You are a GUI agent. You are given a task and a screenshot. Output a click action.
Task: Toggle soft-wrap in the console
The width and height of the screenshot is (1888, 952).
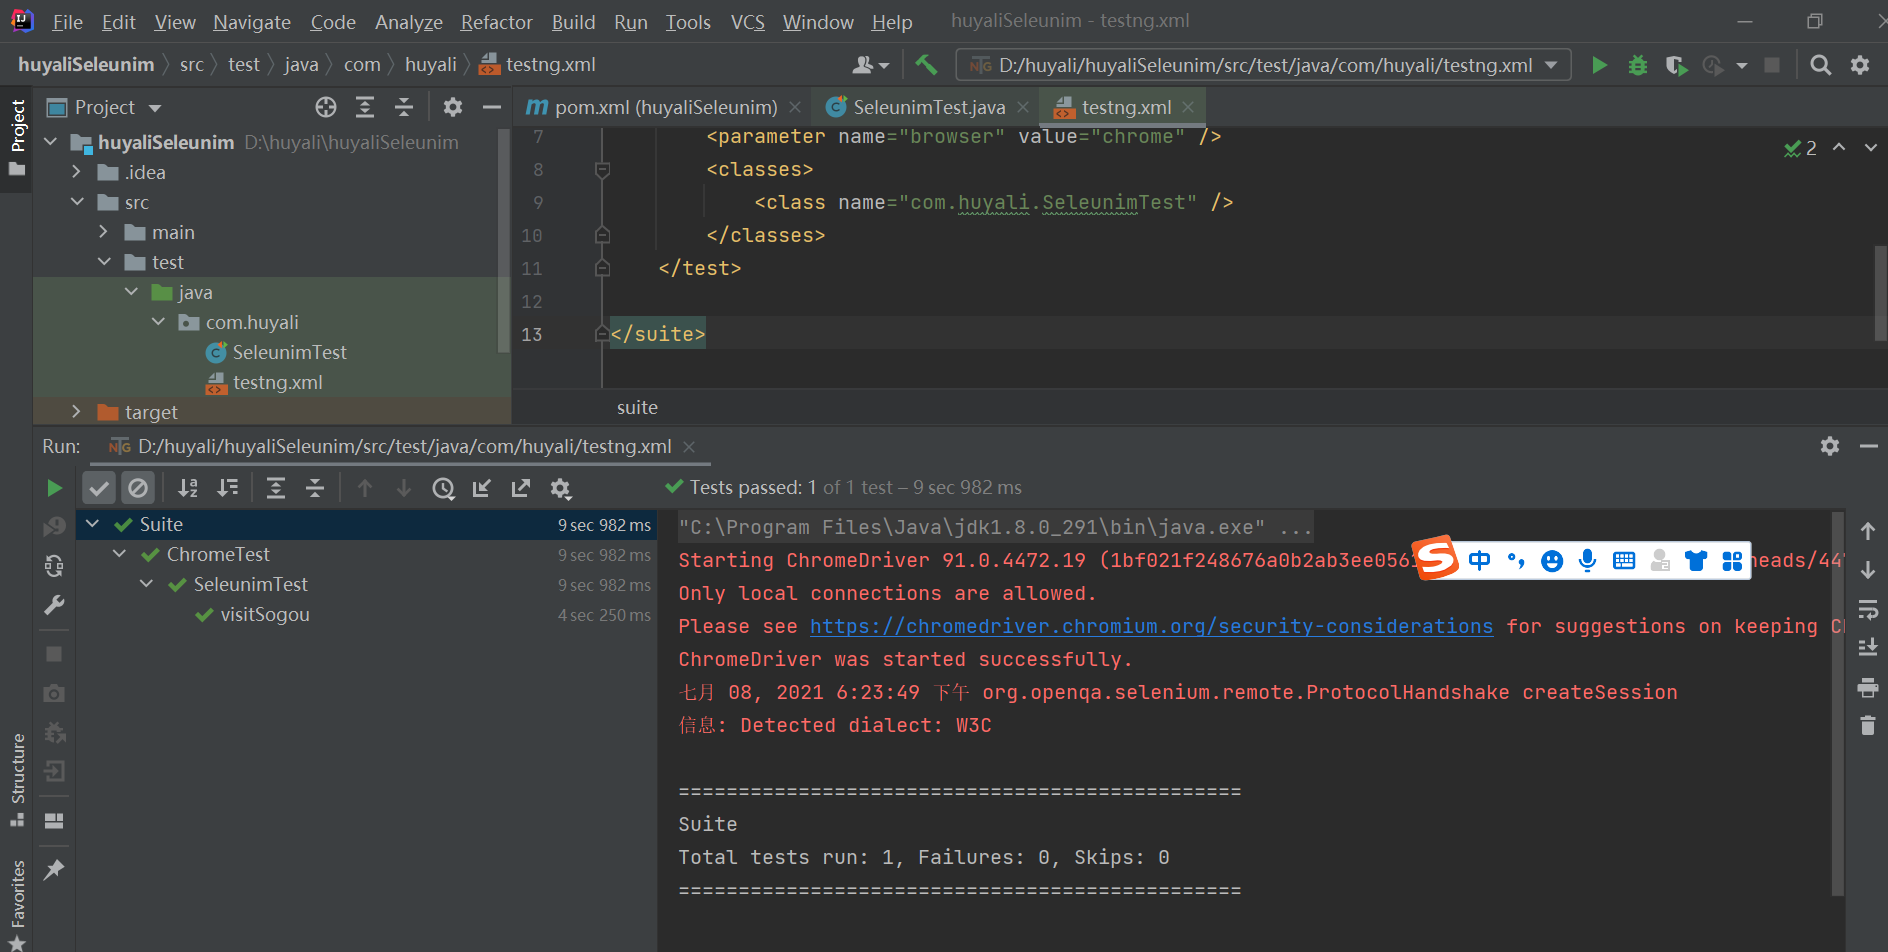[x=1867, y=609]
